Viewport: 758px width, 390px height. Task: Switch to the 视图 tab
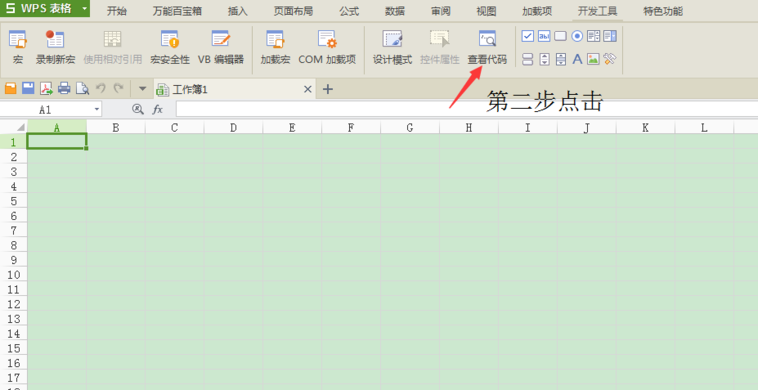pyautogui.click(x=486, y=11)
